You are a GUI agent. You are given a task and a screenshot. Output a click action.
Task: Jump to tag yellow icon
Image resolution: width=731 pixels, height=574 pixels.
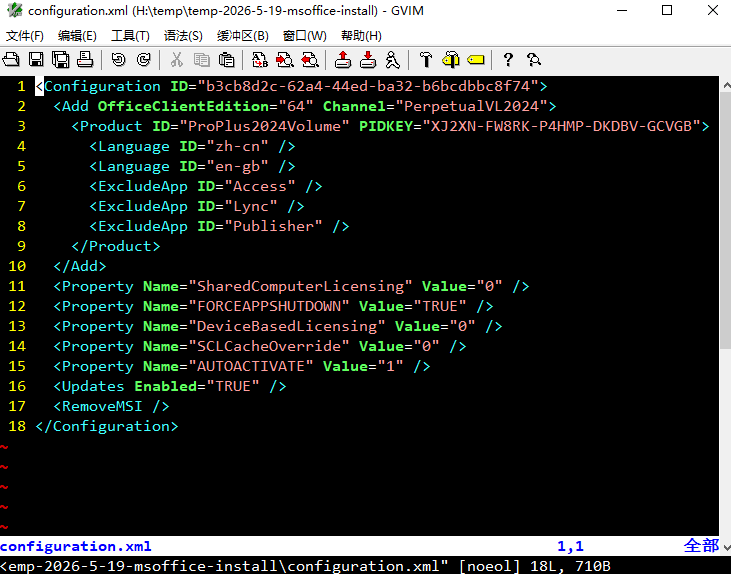coord(476,60)
